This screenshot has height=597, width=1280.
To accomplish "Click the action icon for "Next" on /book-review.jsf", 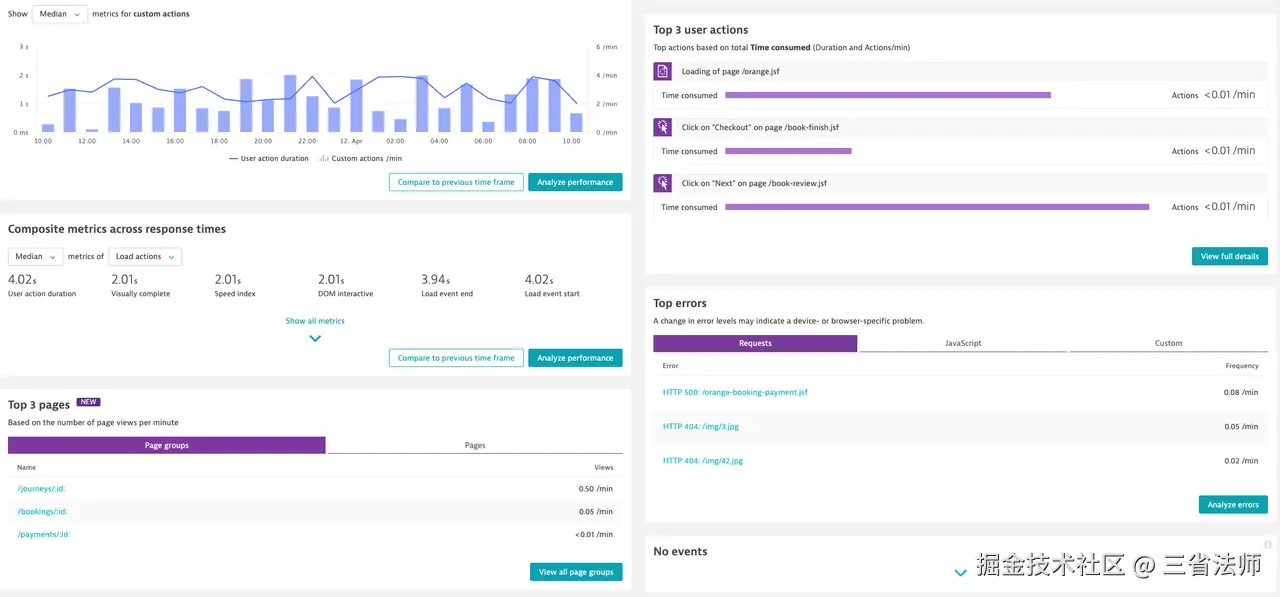I will (x=662, y=184).
